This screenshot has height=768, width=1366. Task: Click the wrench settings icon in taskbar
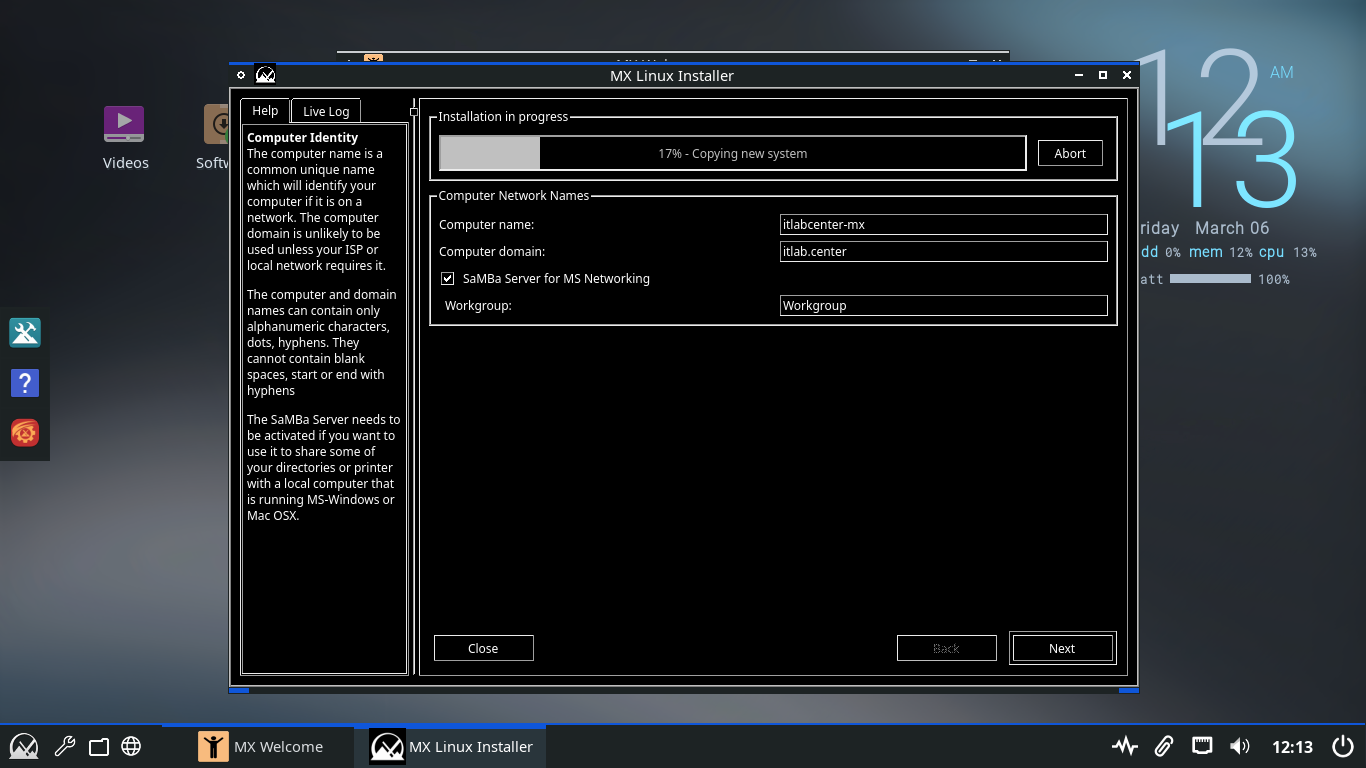pyautogui.click(x=64, y=746)
